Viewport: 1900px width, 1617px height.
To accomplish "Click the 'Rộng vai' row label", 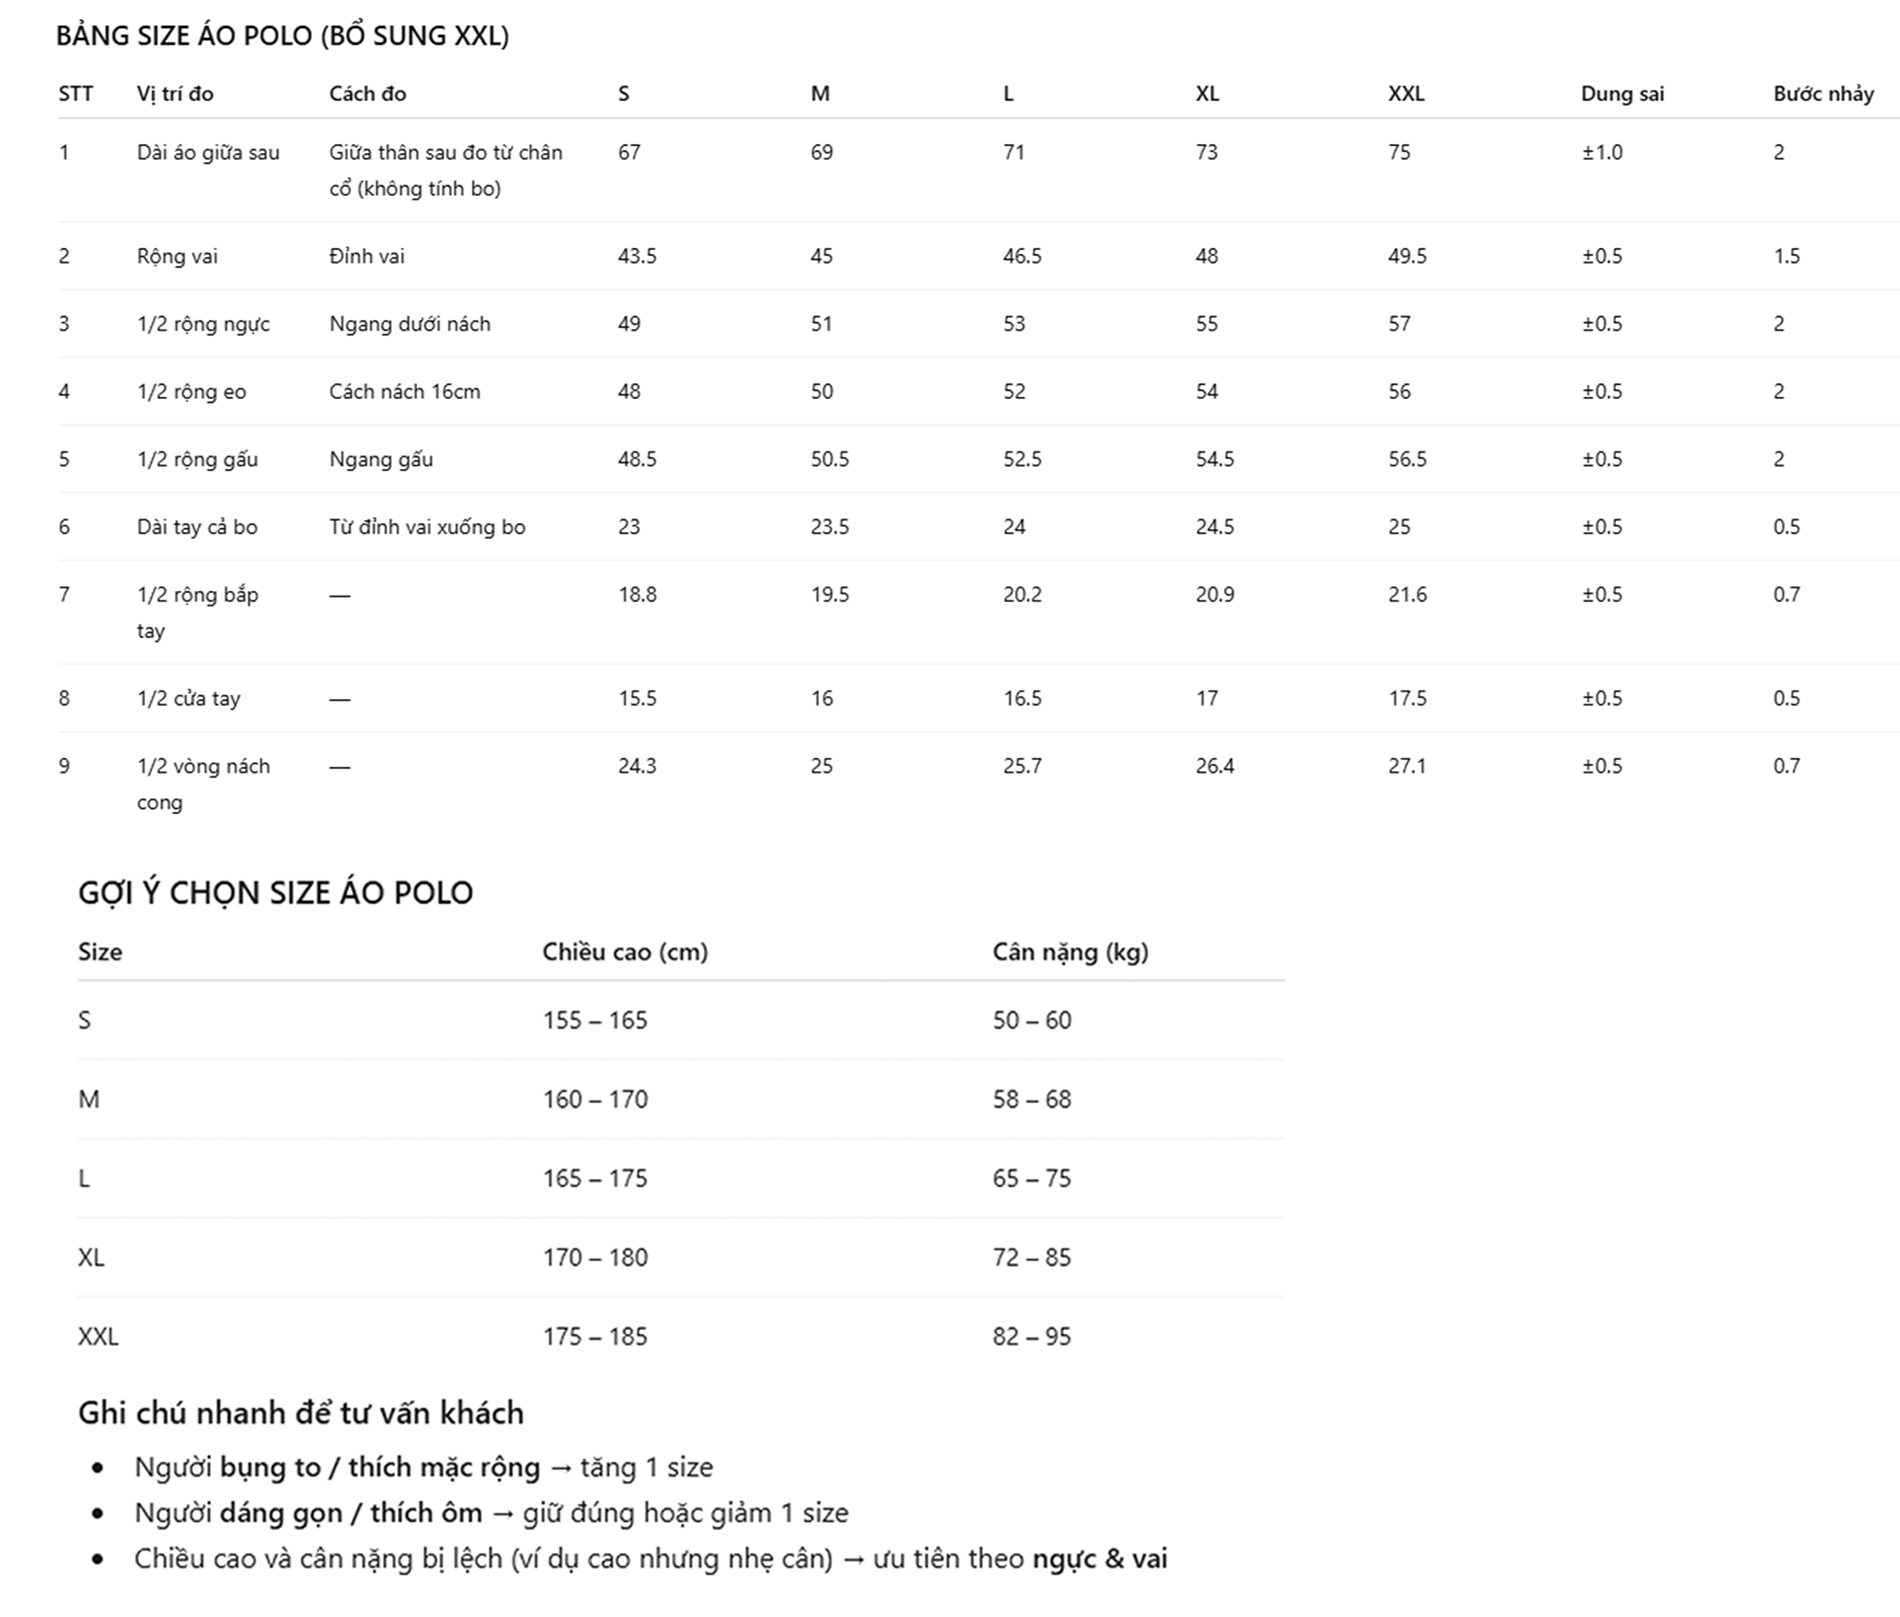I will coord(177,256).
